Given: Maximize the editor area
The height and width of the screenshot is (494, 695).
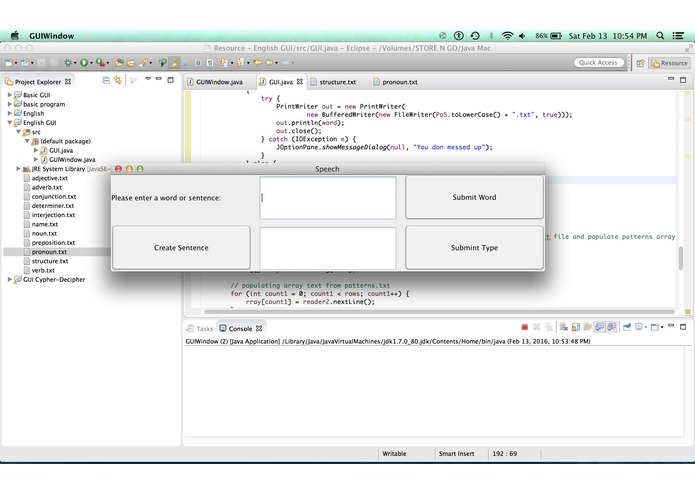Looking at the screenshot, I should (683, 80).
